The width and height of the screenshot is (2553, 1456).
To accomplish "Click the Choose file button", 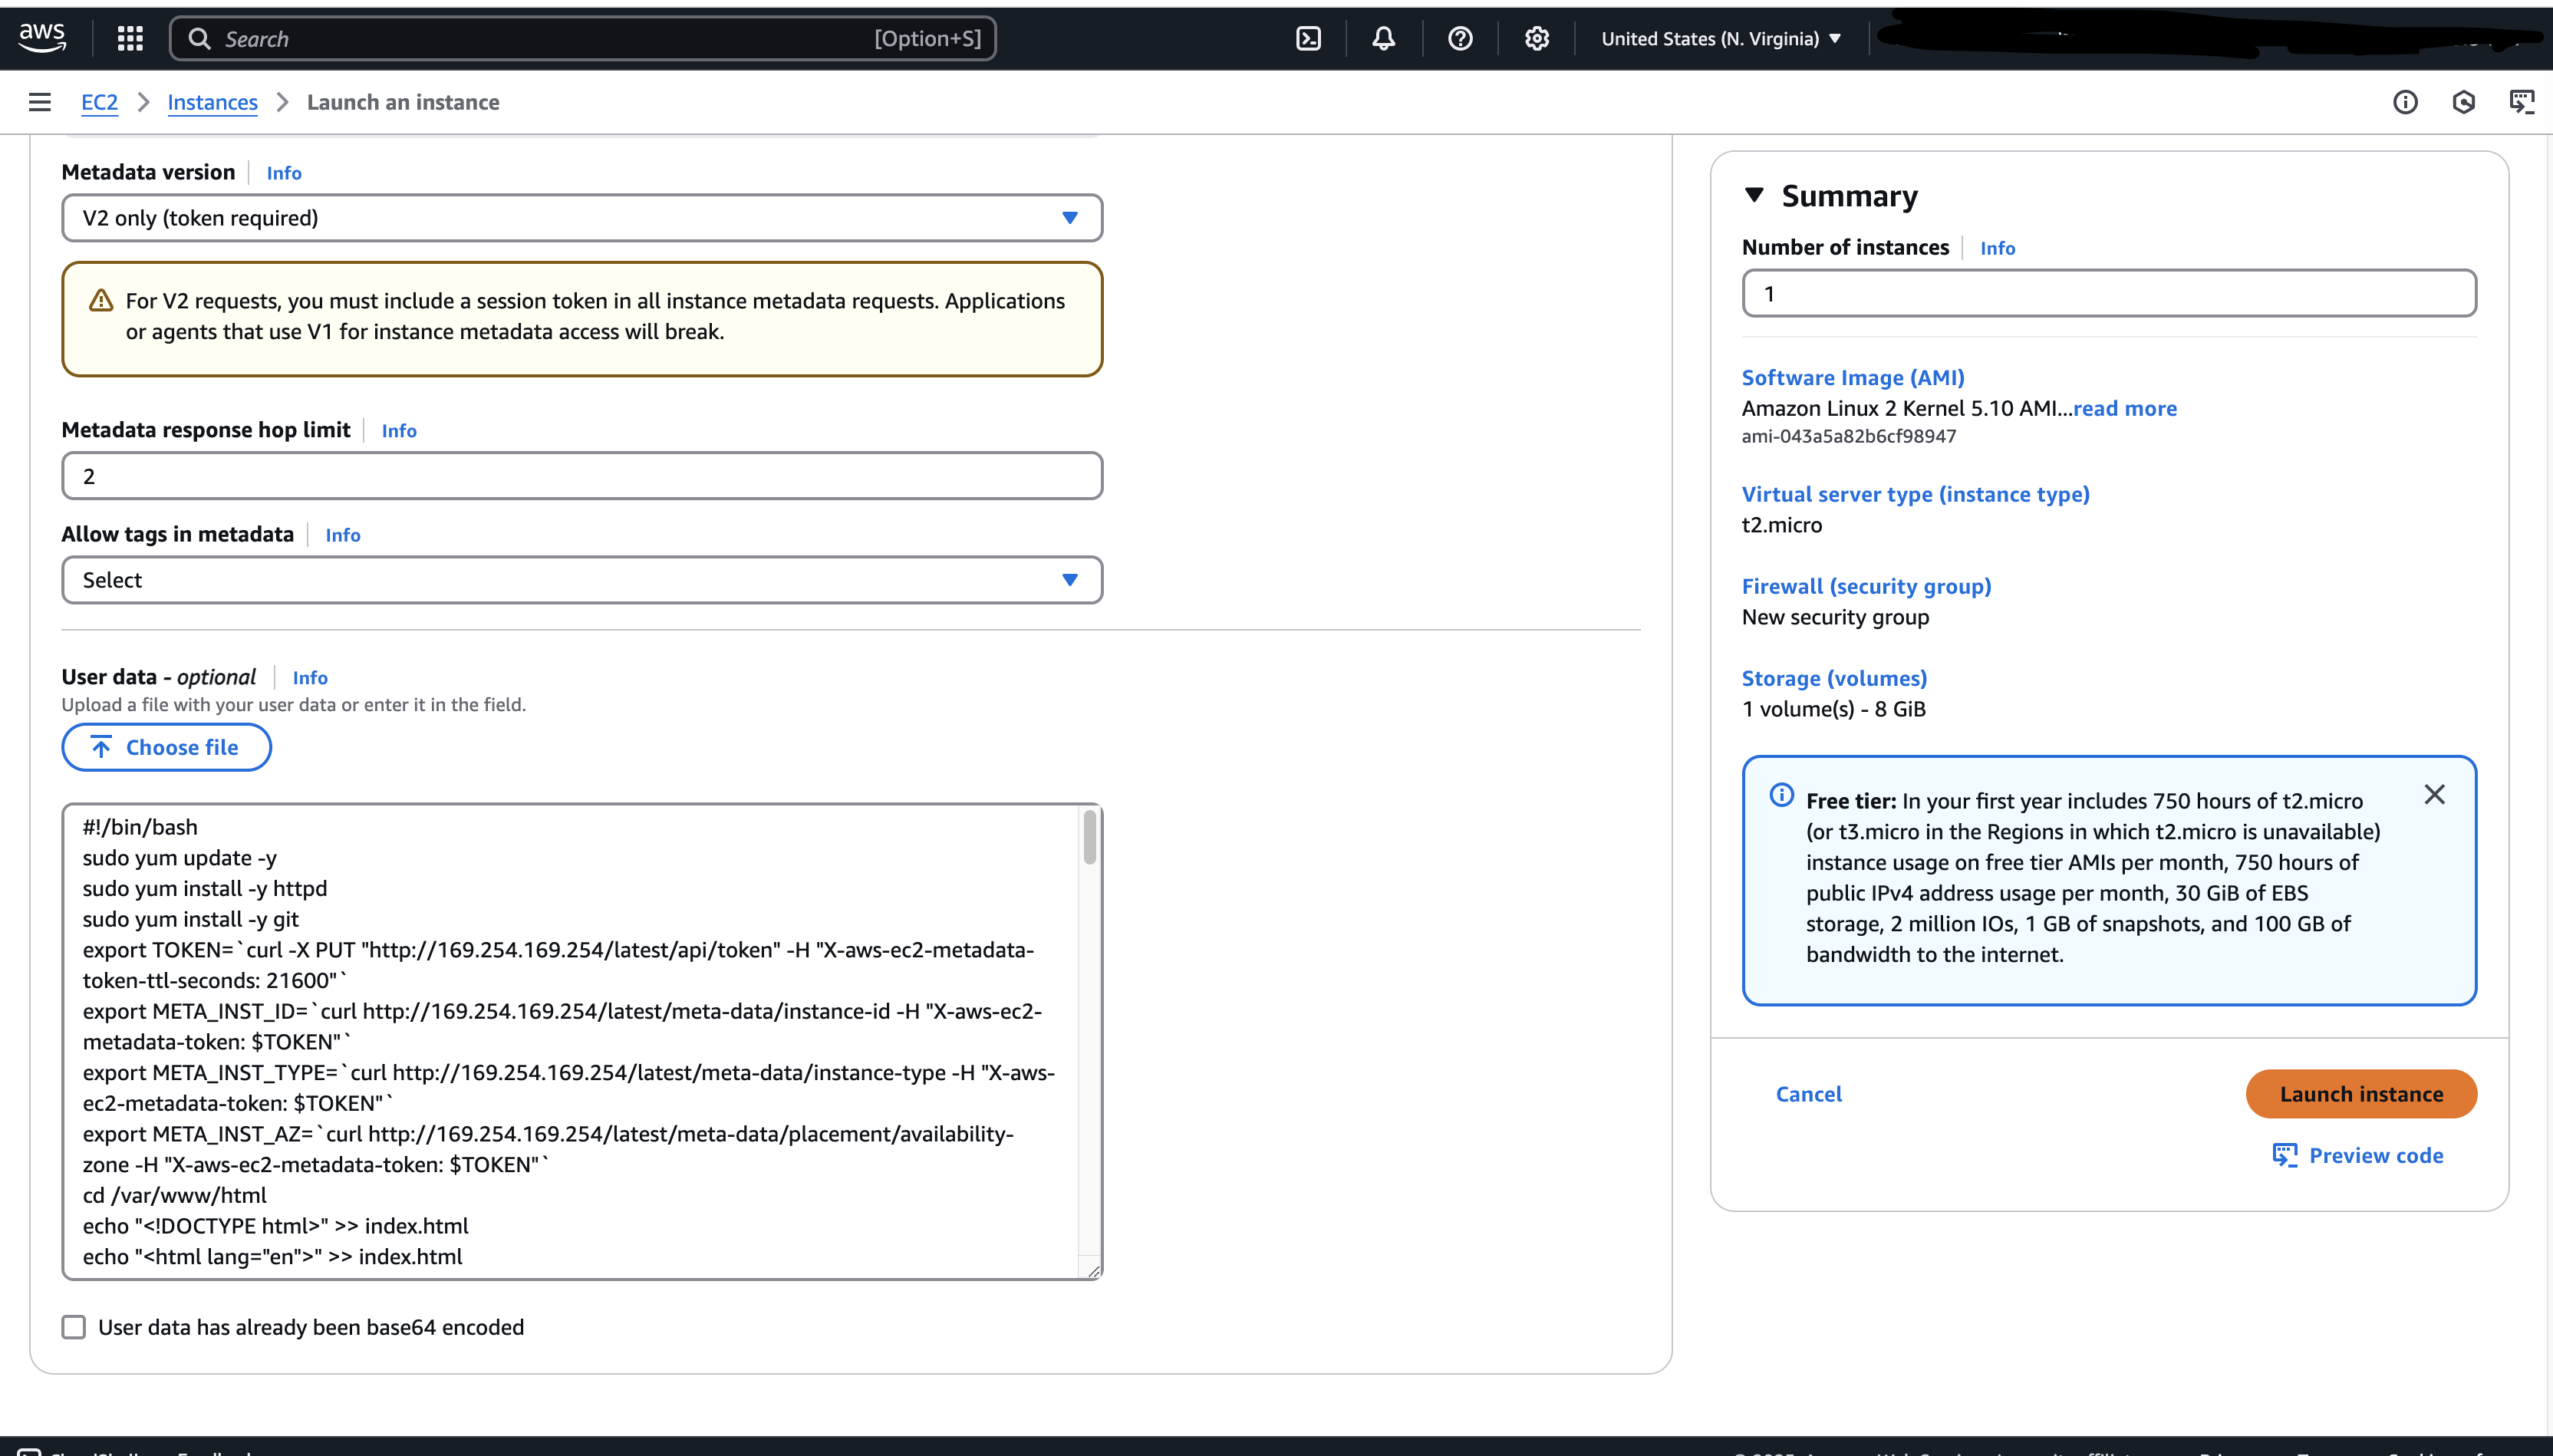I will pos(166,747).
